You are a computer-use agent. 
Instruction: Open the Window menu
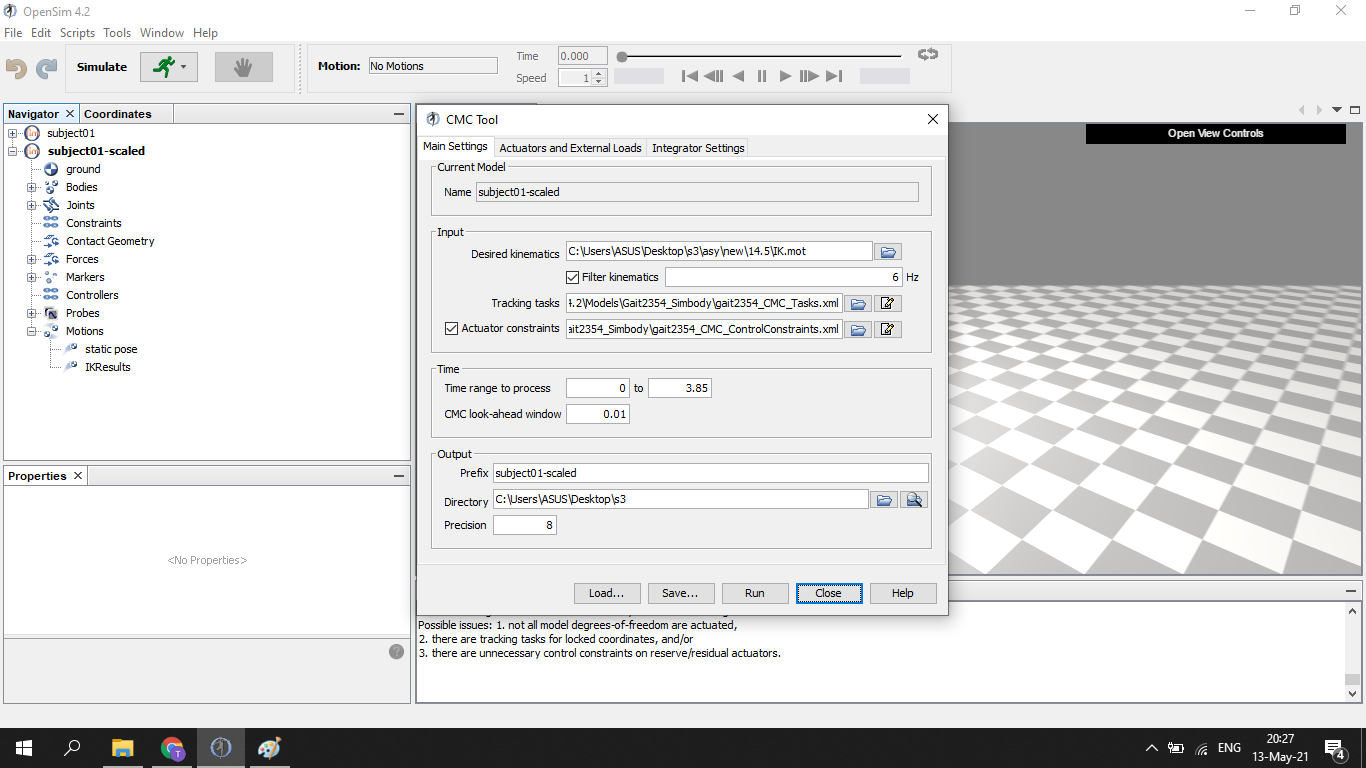tap(162, 33)
